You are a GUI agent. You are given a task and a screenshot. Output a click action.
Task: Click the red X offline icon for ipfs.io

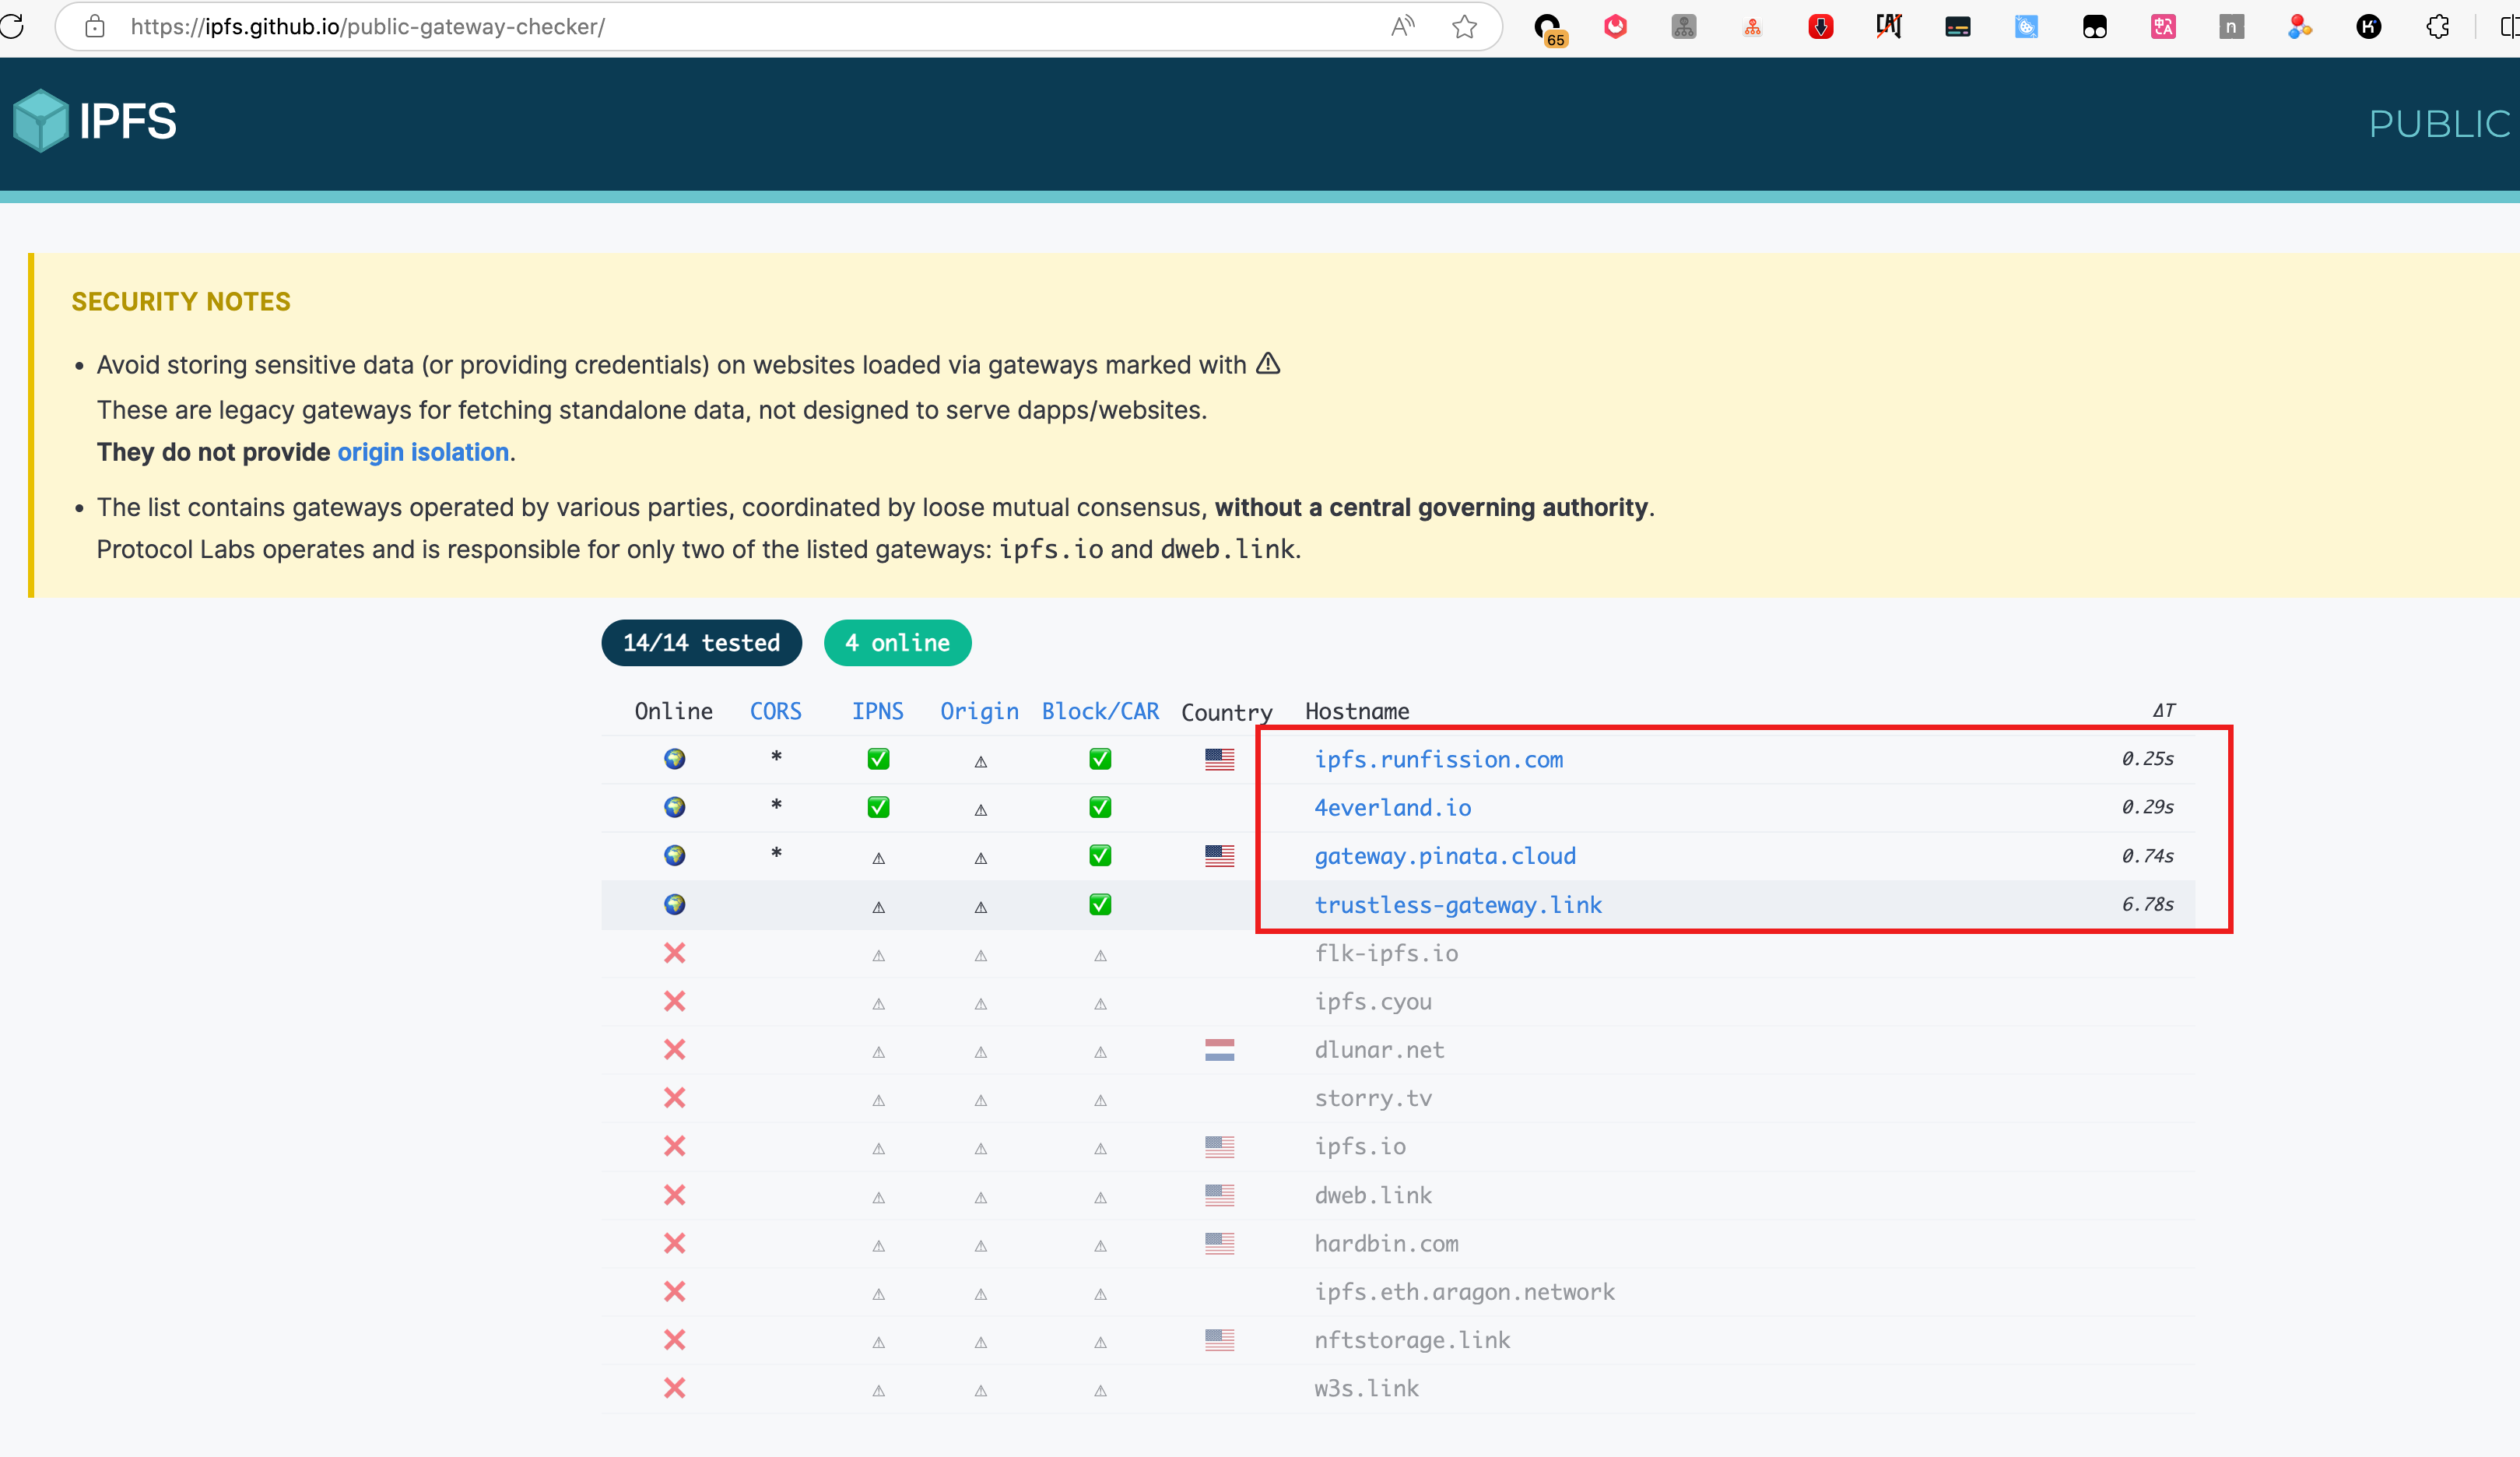click(675, 1146)
